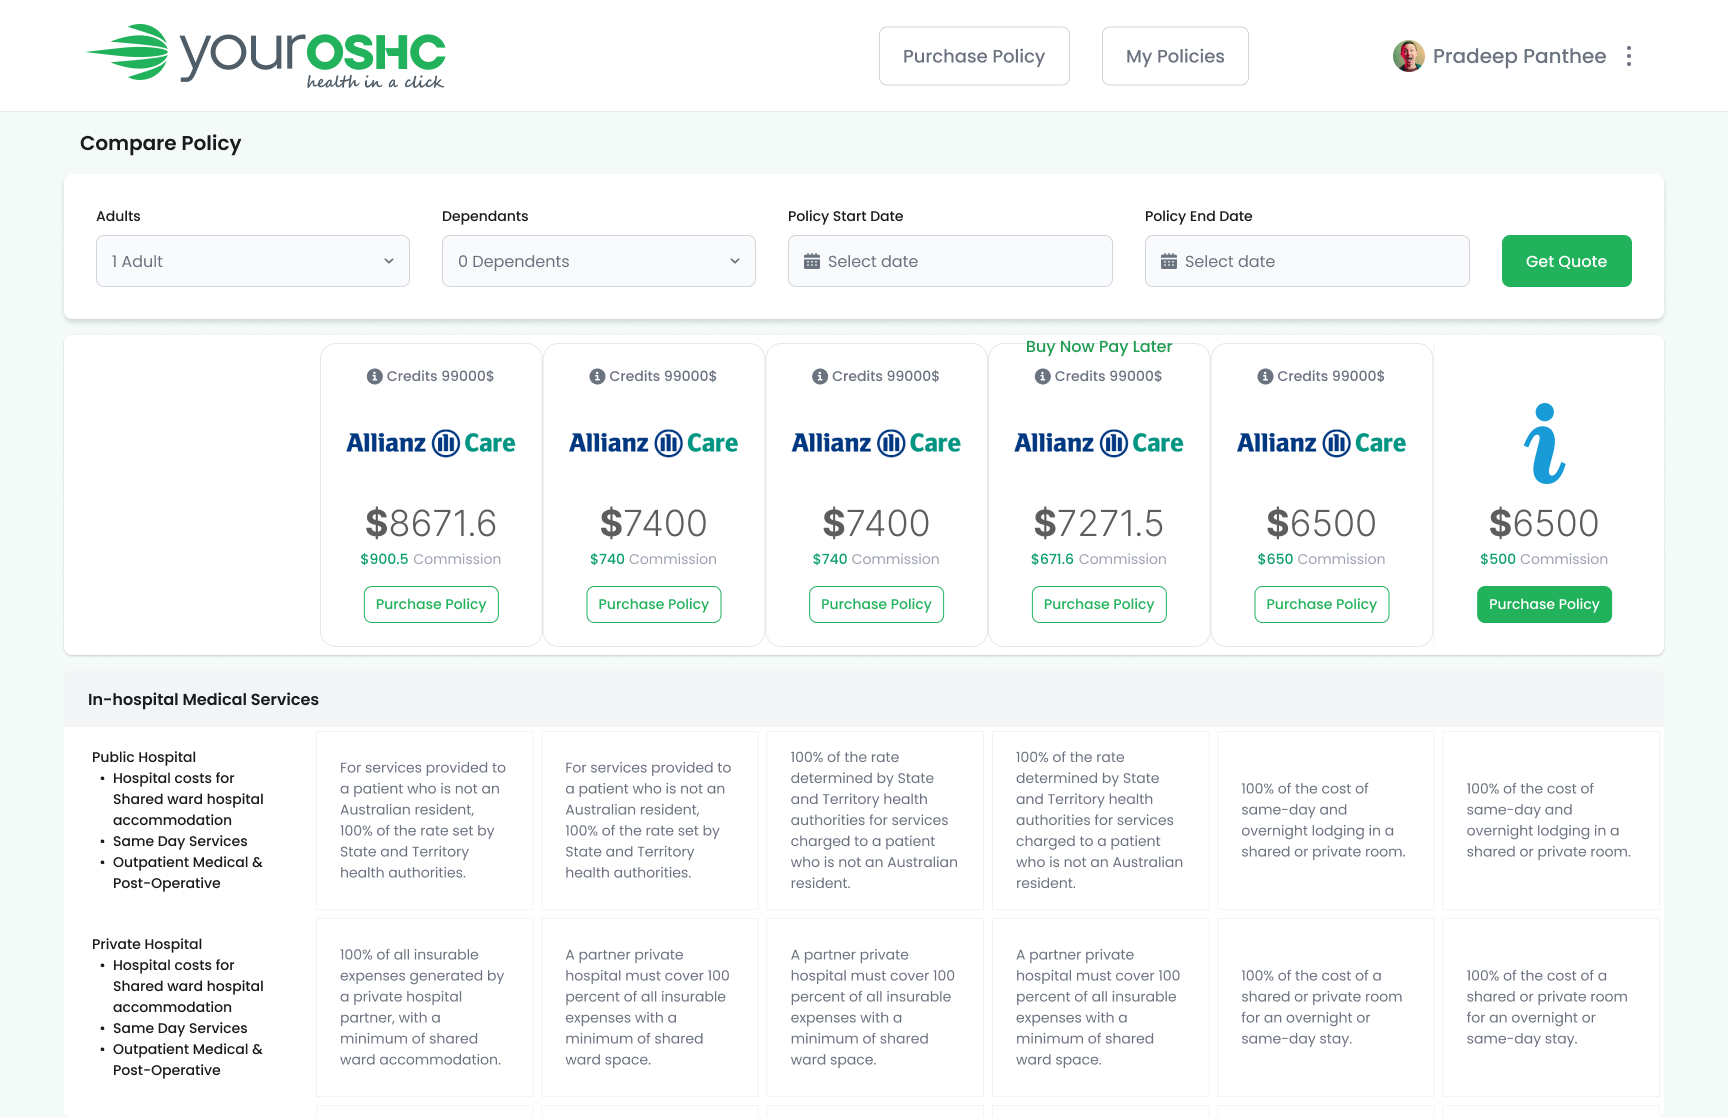Click the $671.6 Commission text
1728x1117 pixels.
(x=1099, y=559)
